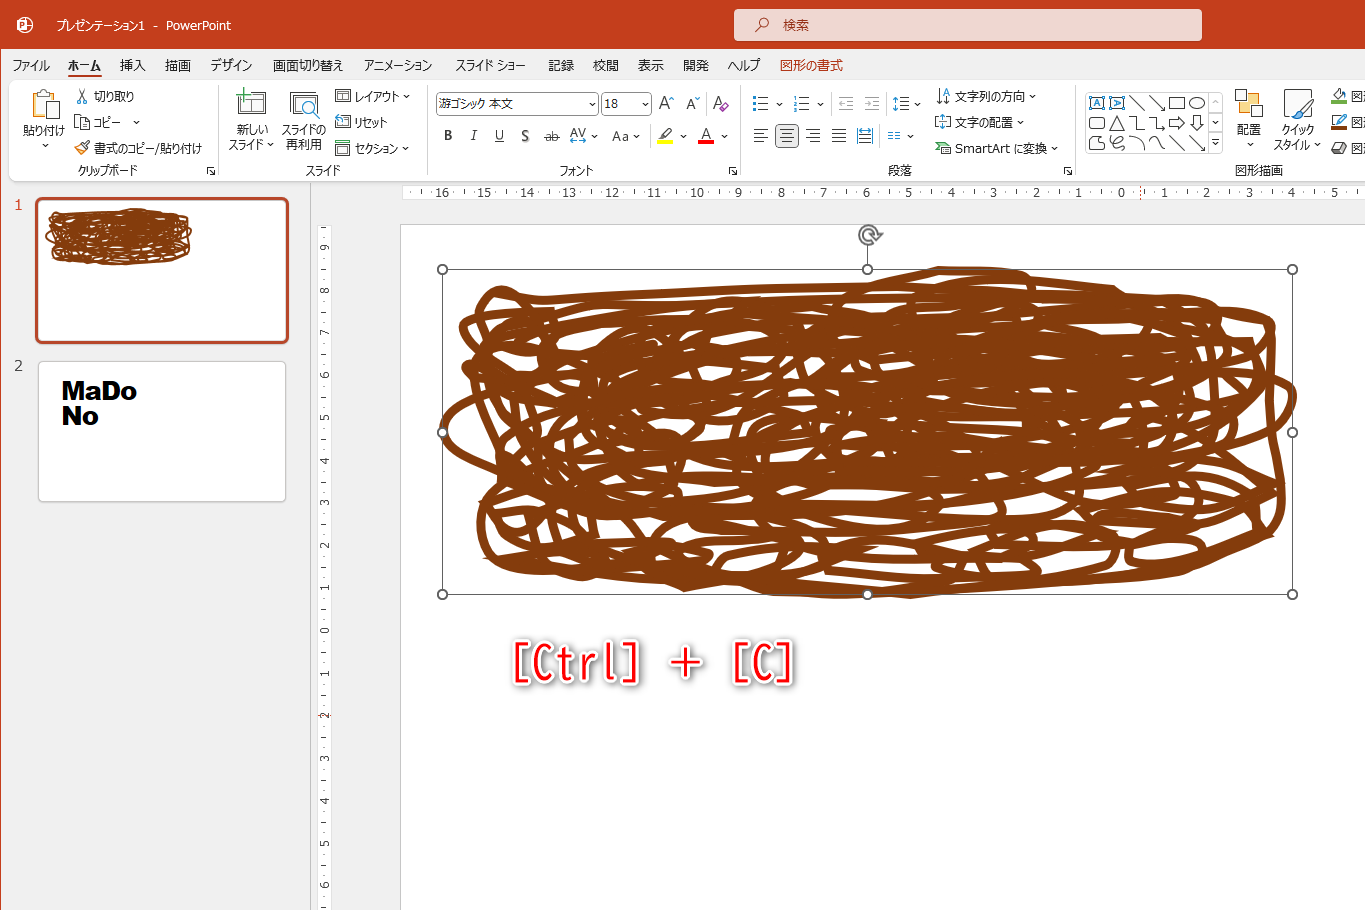Select the Arrow shape tool
Image resolution: width=1365 pixels, height=910 pixels.
click(1157, 103)
